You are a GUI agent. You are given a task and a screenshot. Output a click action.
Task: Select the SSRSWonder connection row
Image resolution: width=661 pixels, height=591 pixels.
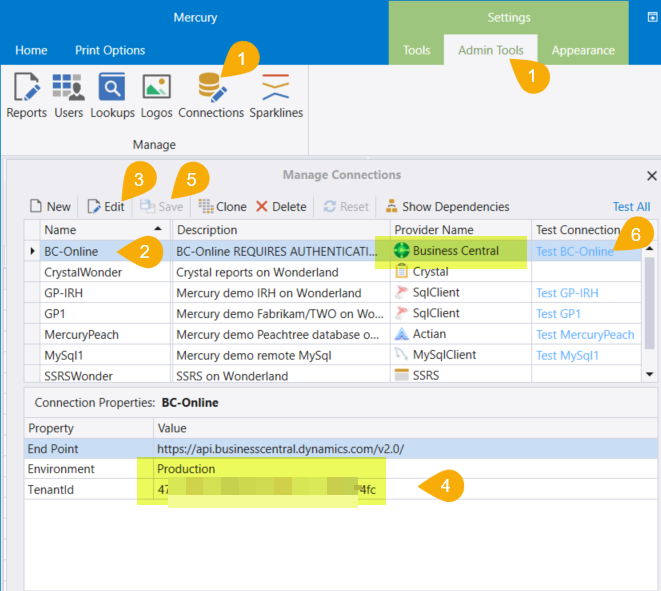click(333, 375)
